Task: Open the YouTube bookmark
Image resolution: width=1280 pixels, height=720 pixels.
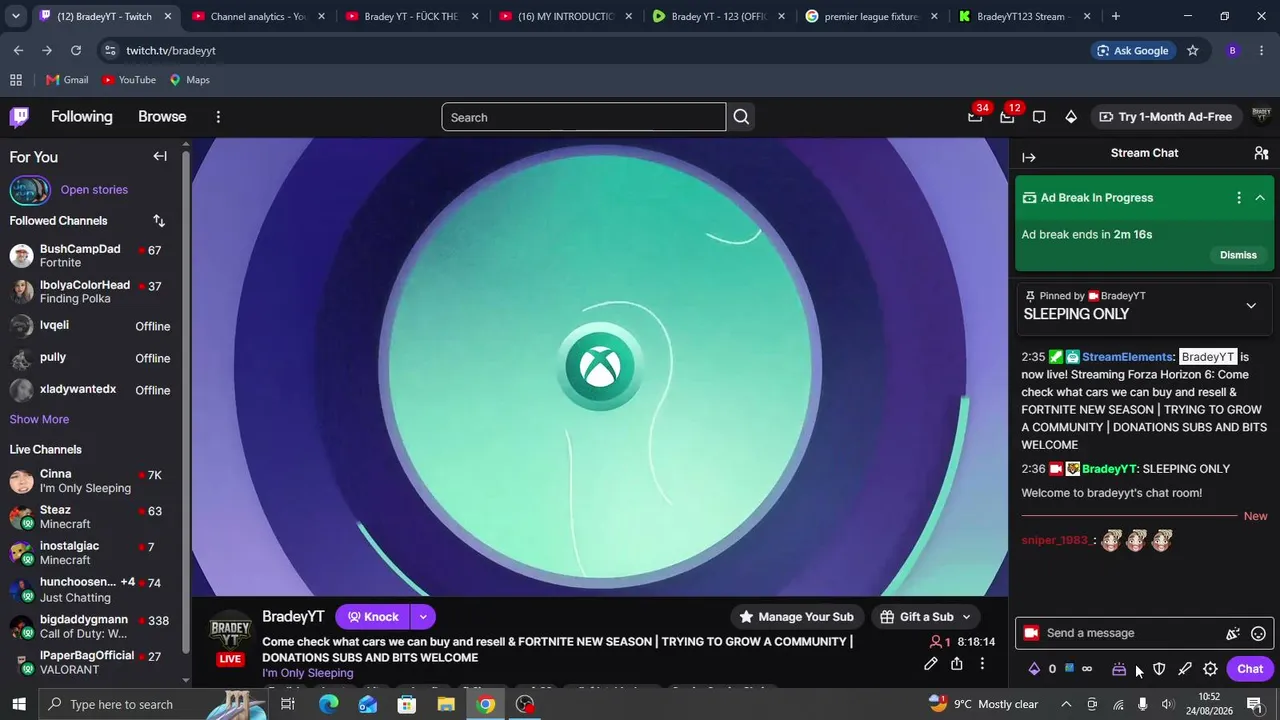Action: click(x=129, y=80)
